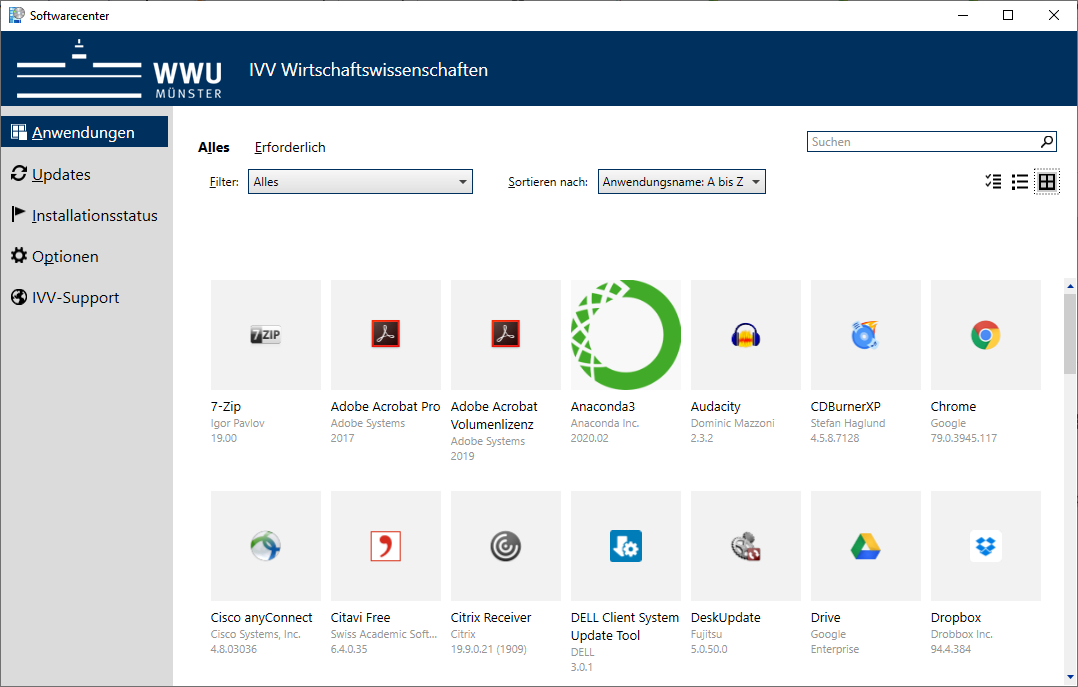The height and width of the screenshot is (687, 1078).
Task: Open DELL Client System Update Tool icon
Action: (x=626, y=546)
